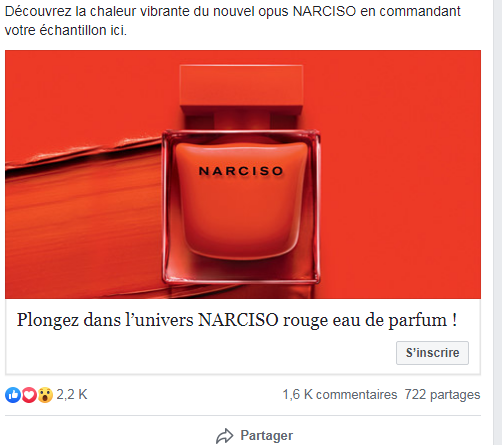502x445 pixels.
Task: Open the 722 partages link
Action: (442, 395)
